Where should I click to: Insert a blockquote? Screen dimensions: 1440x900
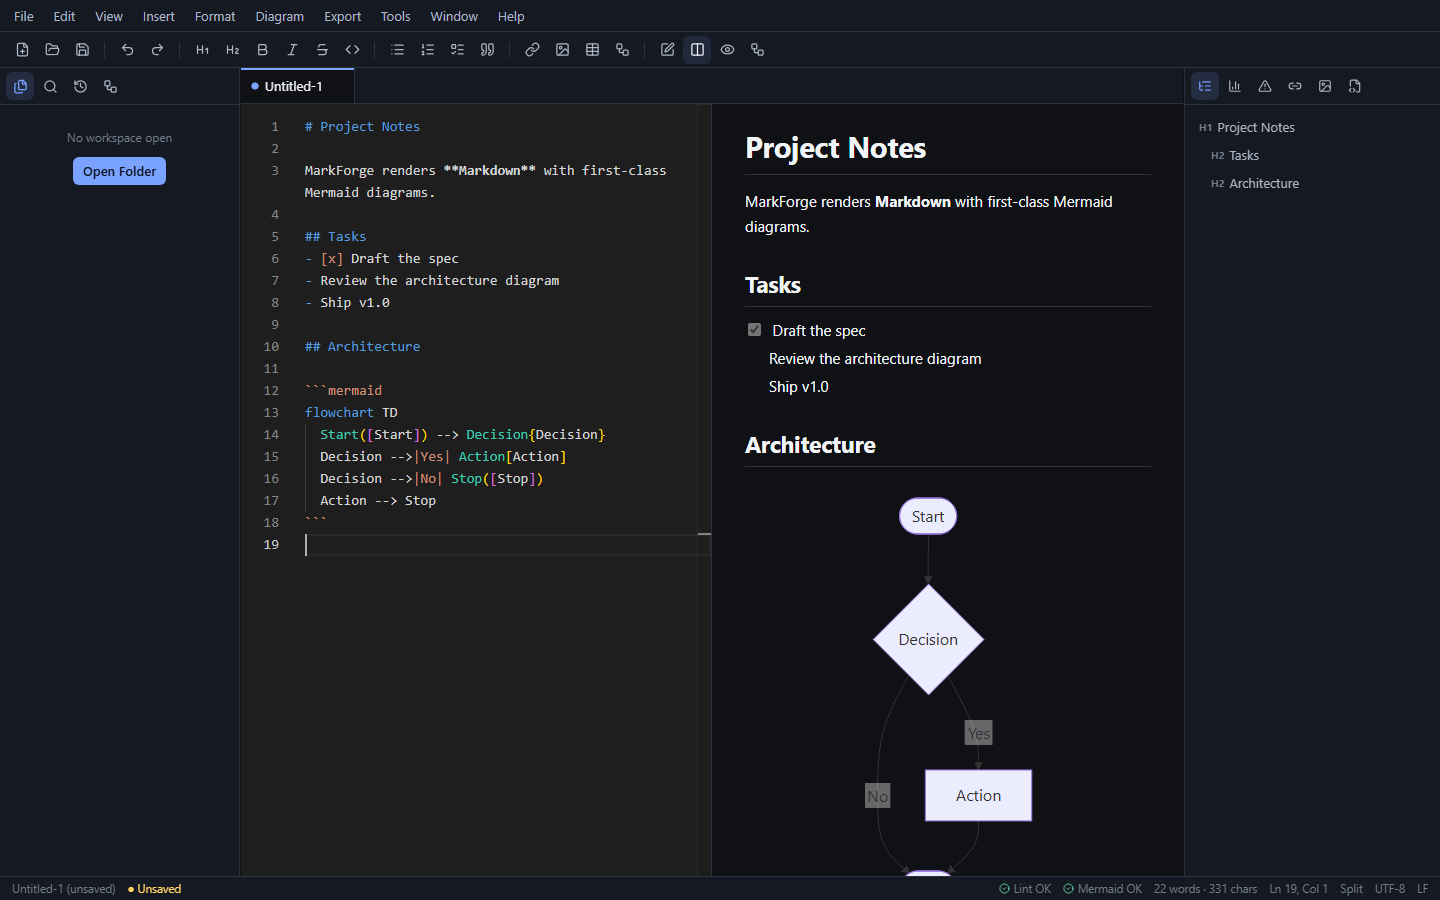tap(488, 50)
